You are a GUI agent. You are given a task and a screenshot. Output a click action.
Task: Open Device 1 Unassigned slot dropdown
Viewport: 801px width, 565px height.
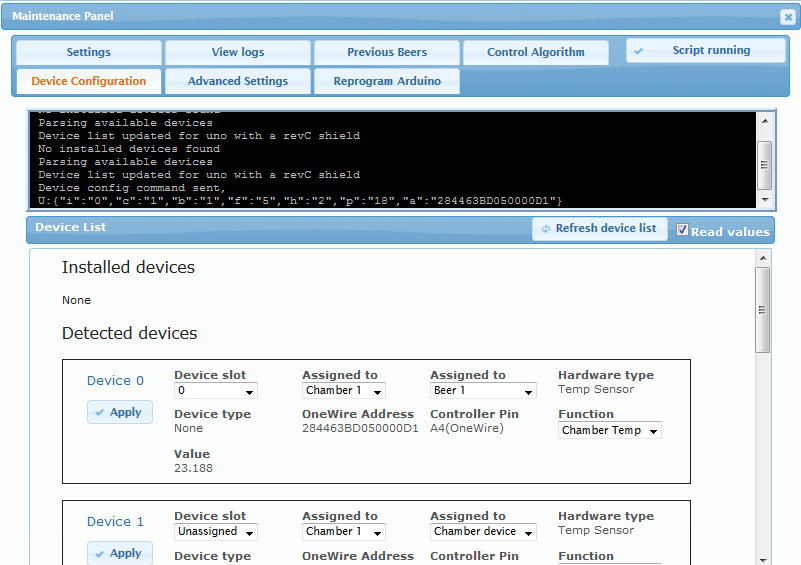click(215, 532)
